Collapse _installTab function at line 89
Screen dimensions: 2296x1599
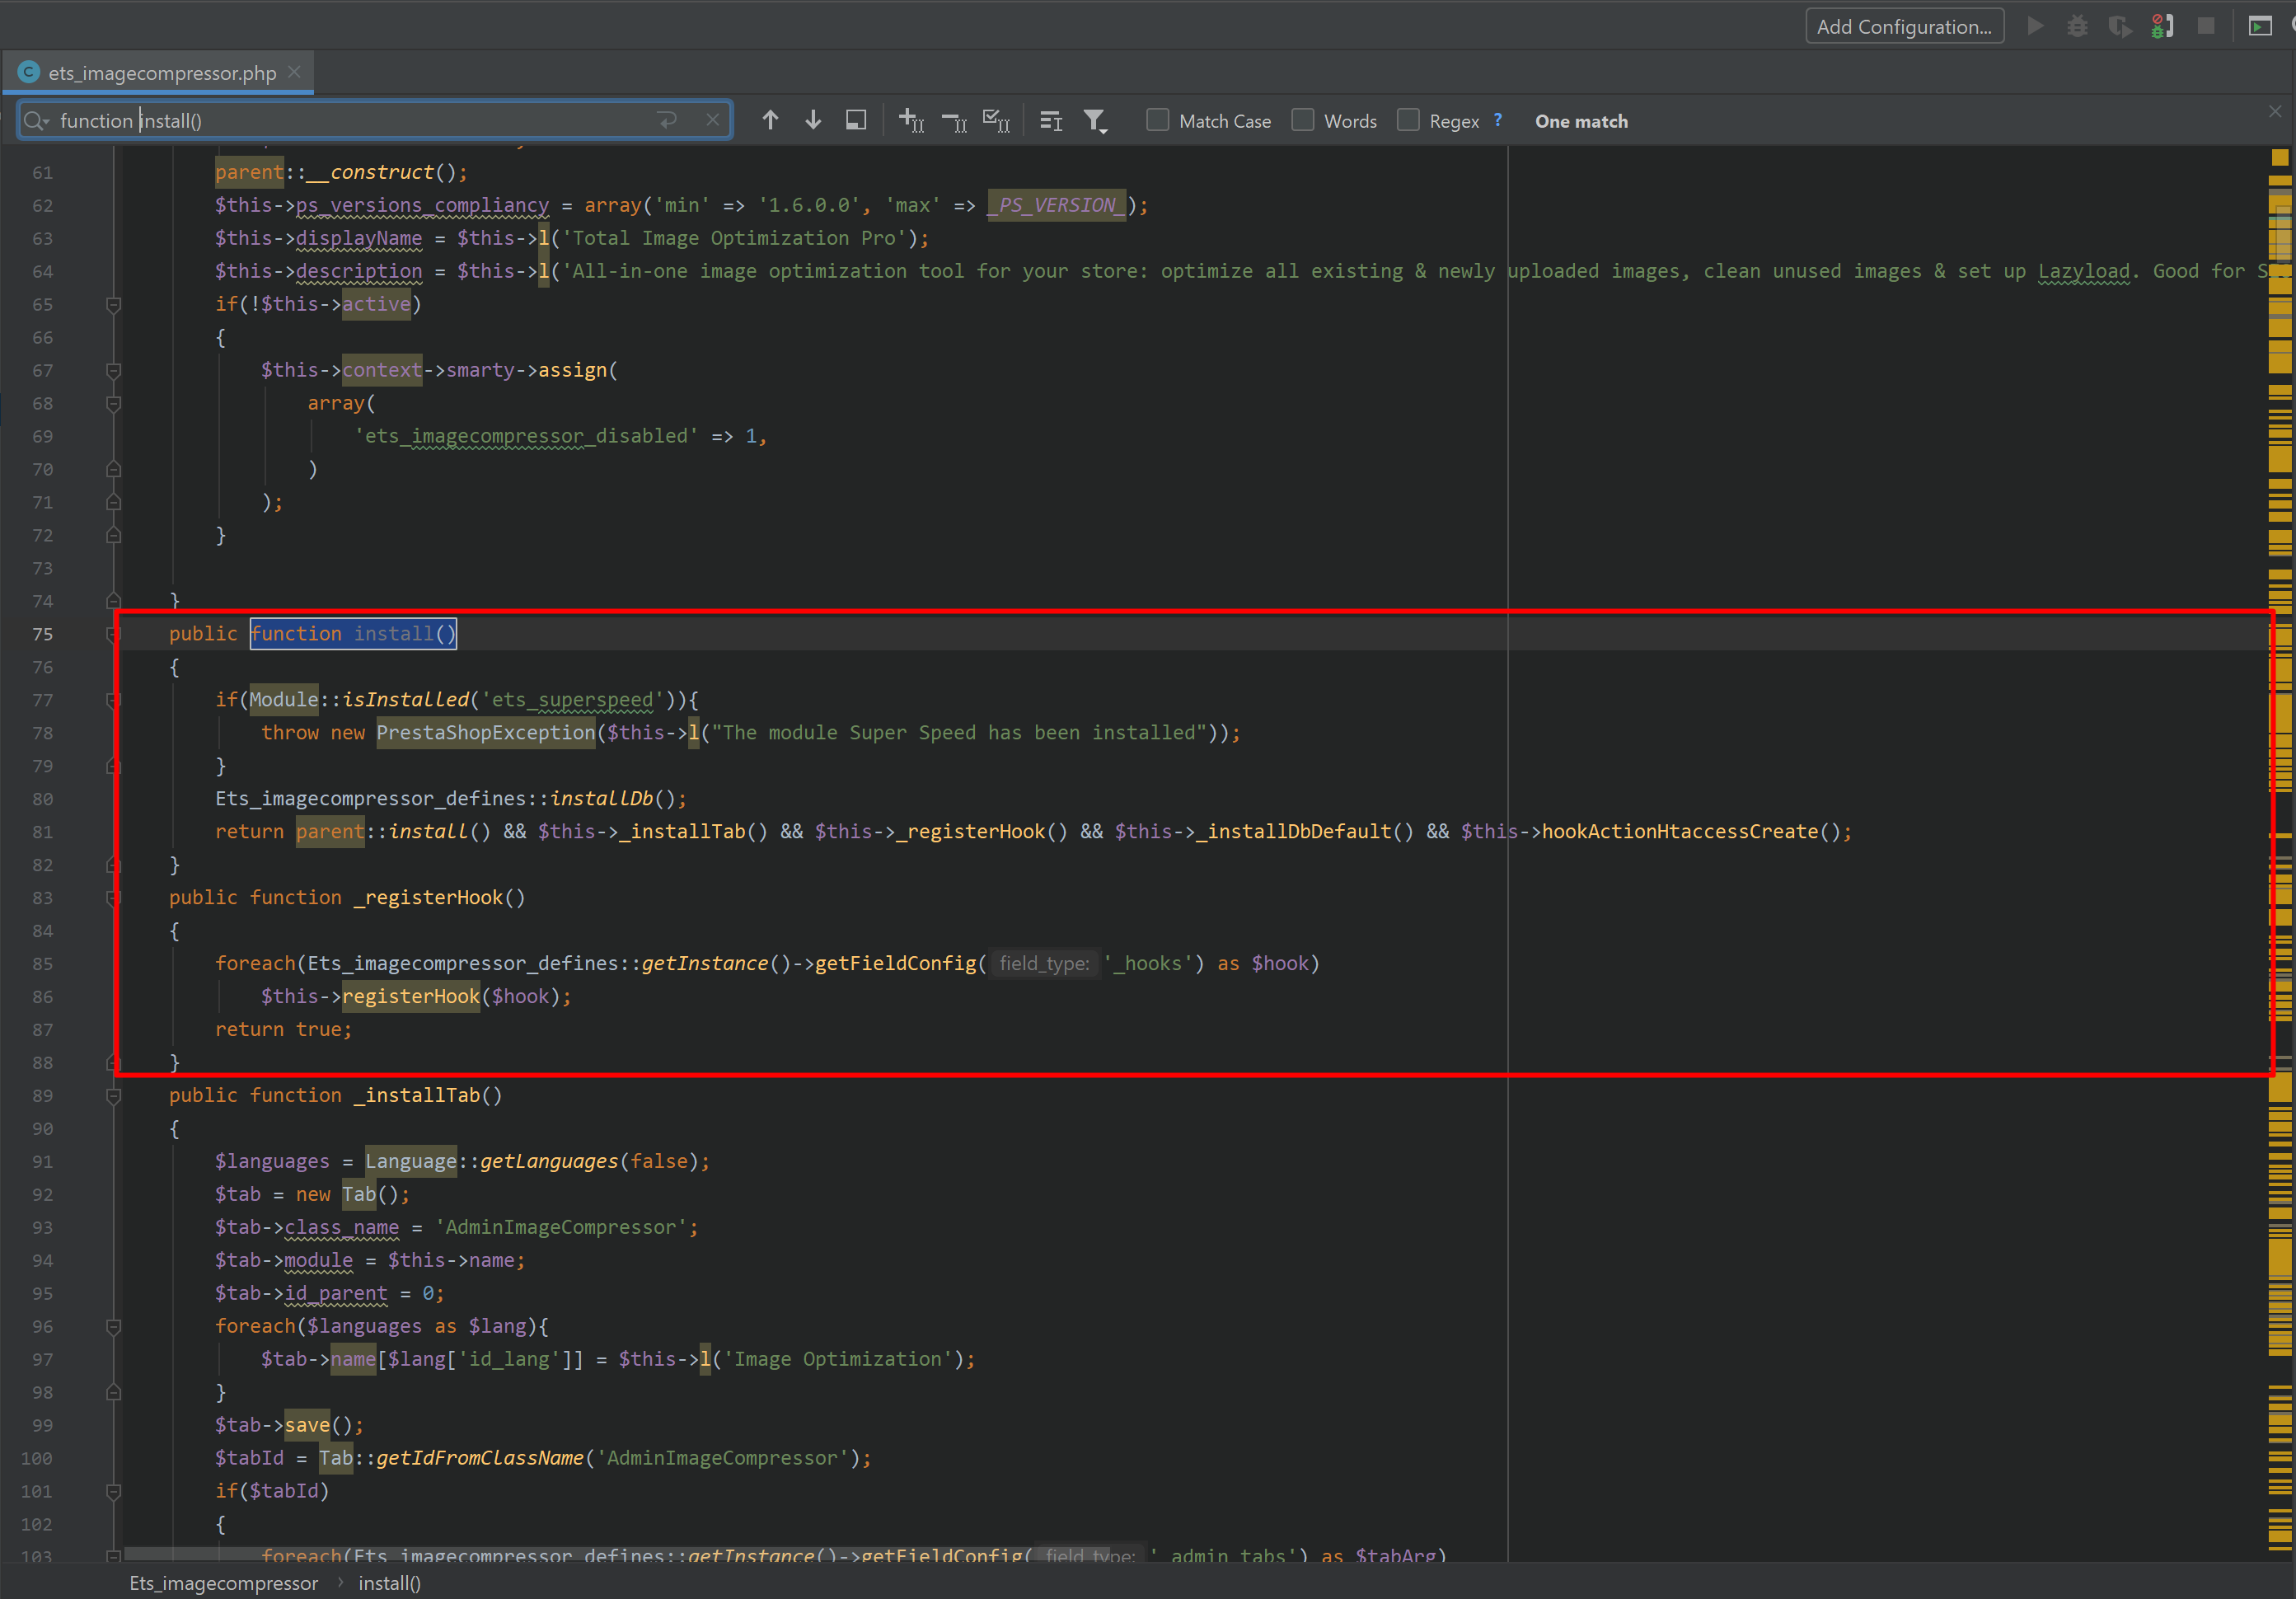coord(114,1095)
